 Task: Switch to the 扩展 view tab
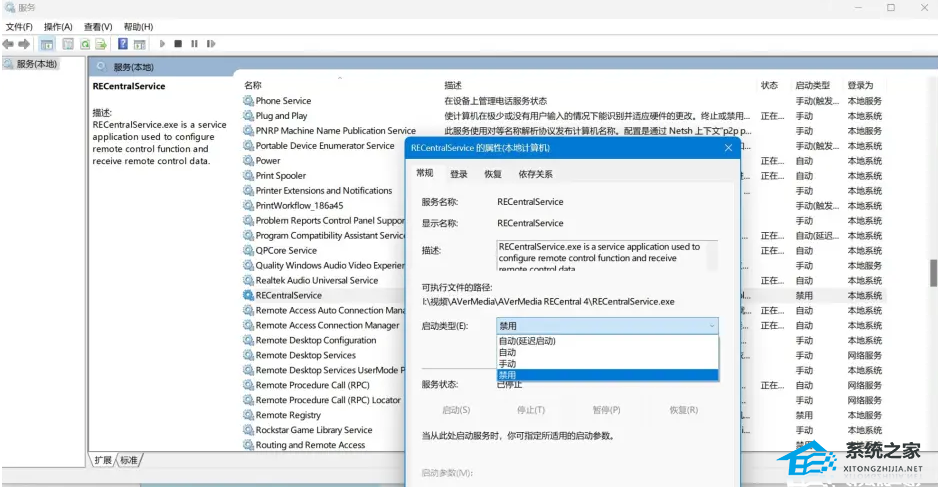[x=103, y=460]
